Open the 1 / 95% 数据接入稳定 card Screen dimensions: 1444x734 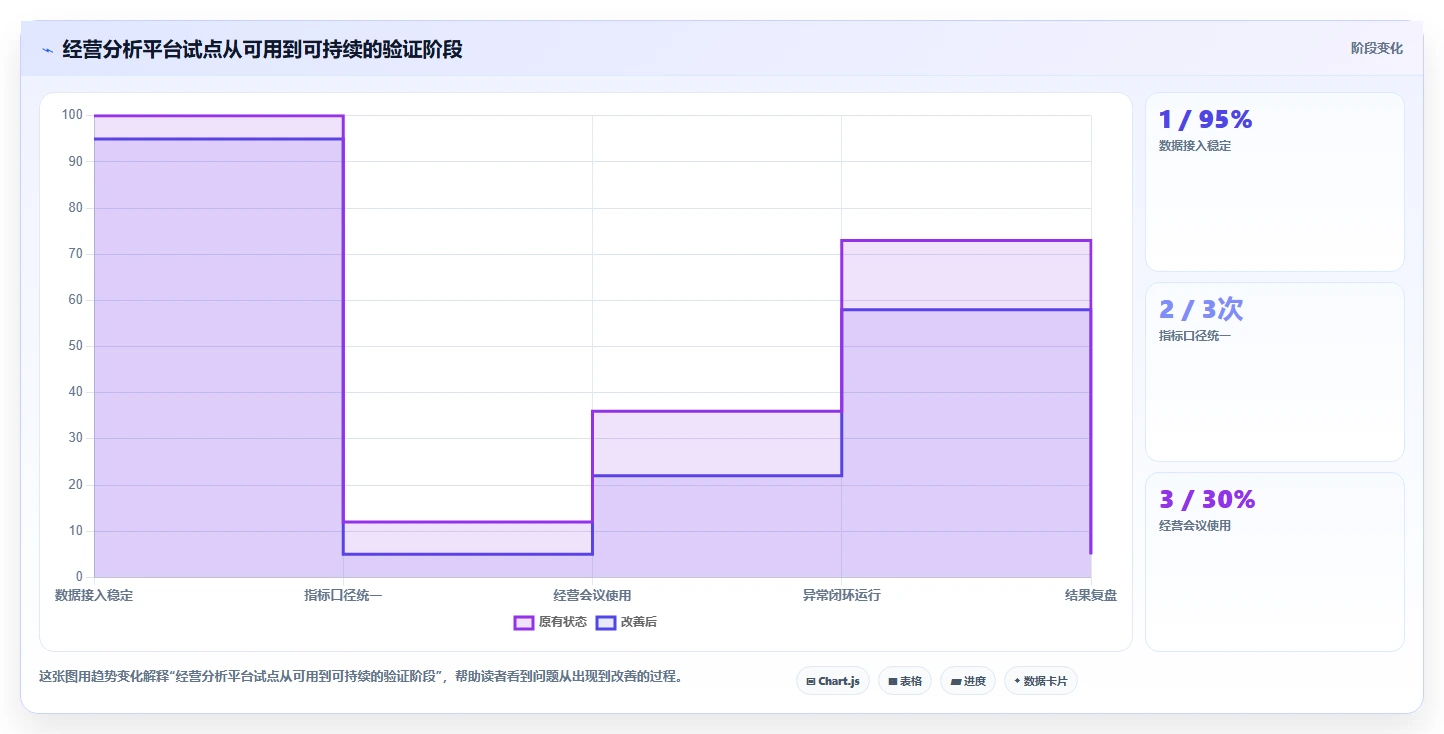1274,182
